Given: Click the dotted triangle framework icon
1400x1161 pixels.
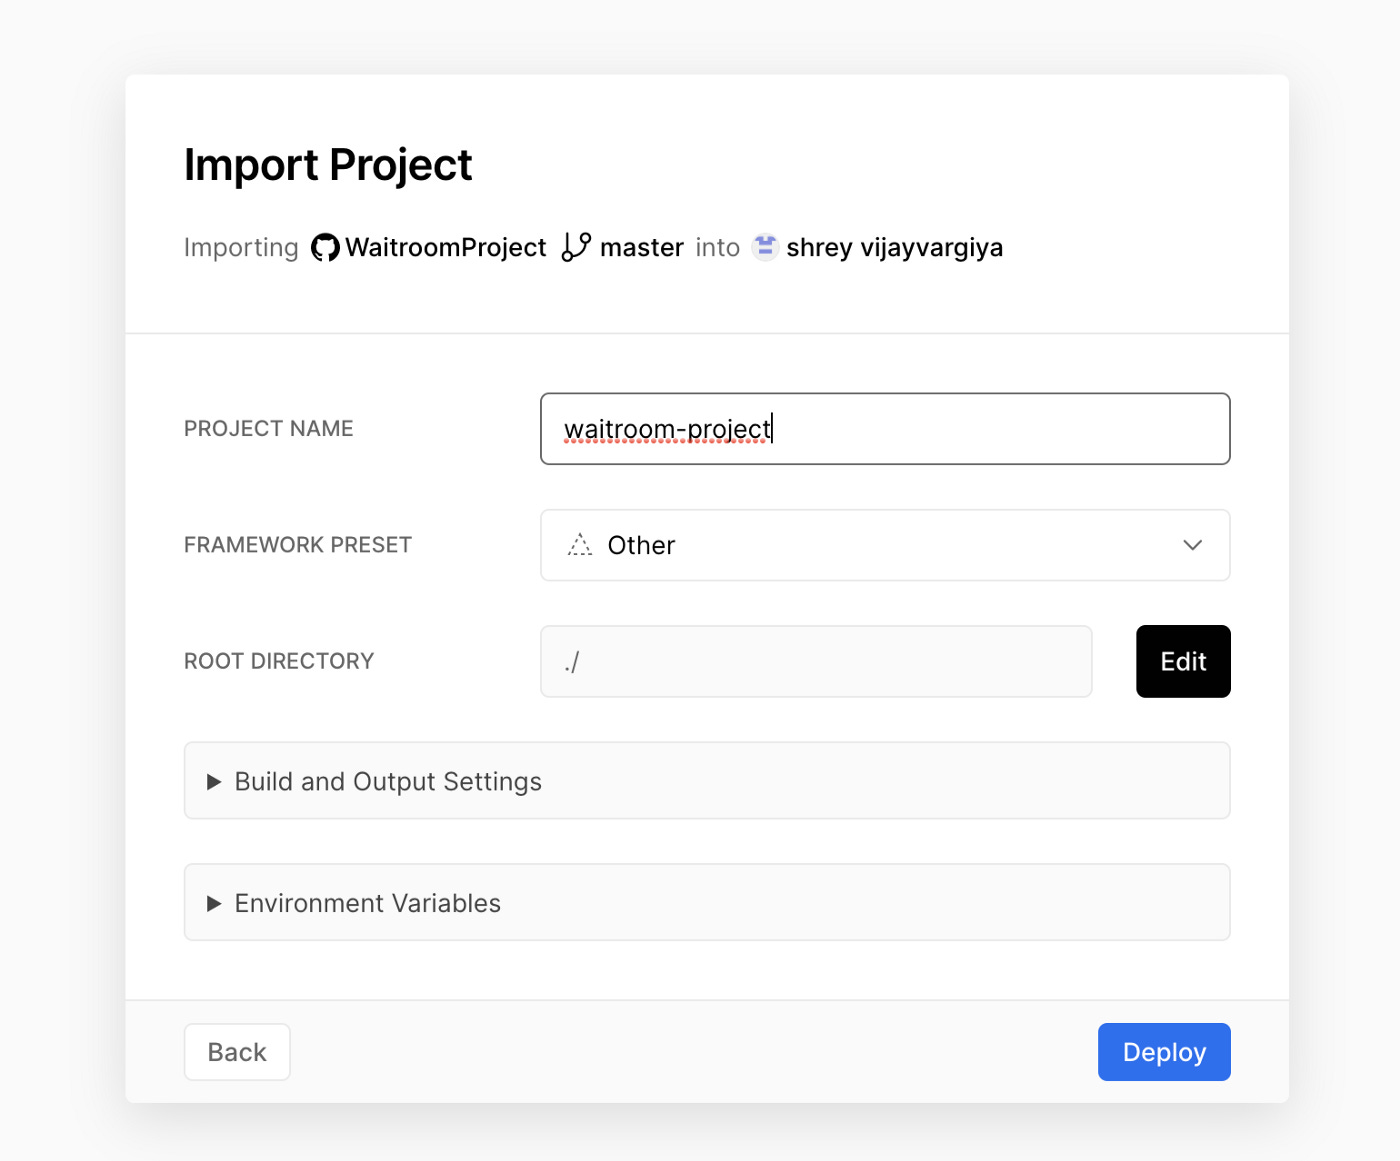Looking at the screenshot, I should click(580, 545).
